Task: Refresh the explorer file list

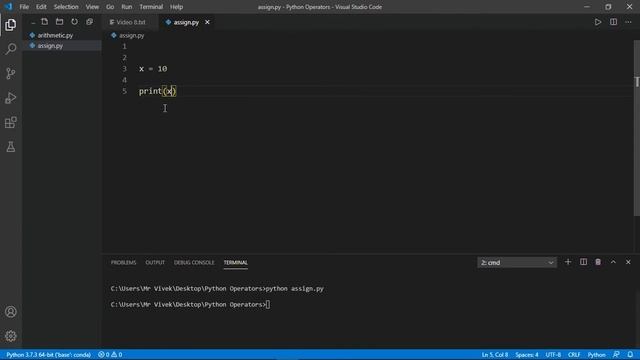Action: click(74, 22)
